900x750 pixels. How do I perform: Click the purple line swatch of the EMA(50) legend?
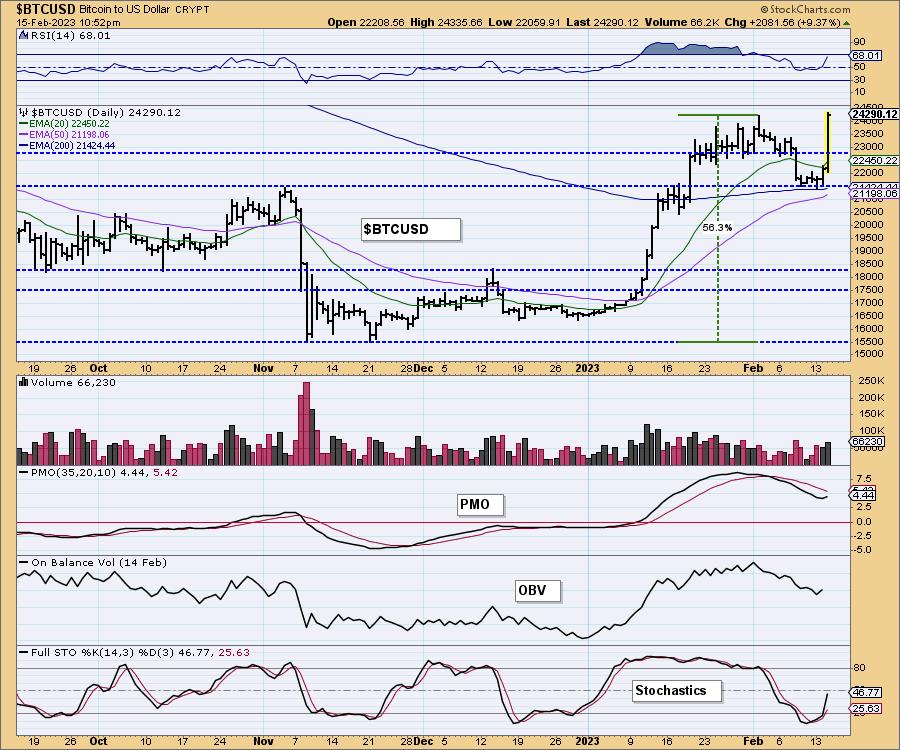[24, 134]
